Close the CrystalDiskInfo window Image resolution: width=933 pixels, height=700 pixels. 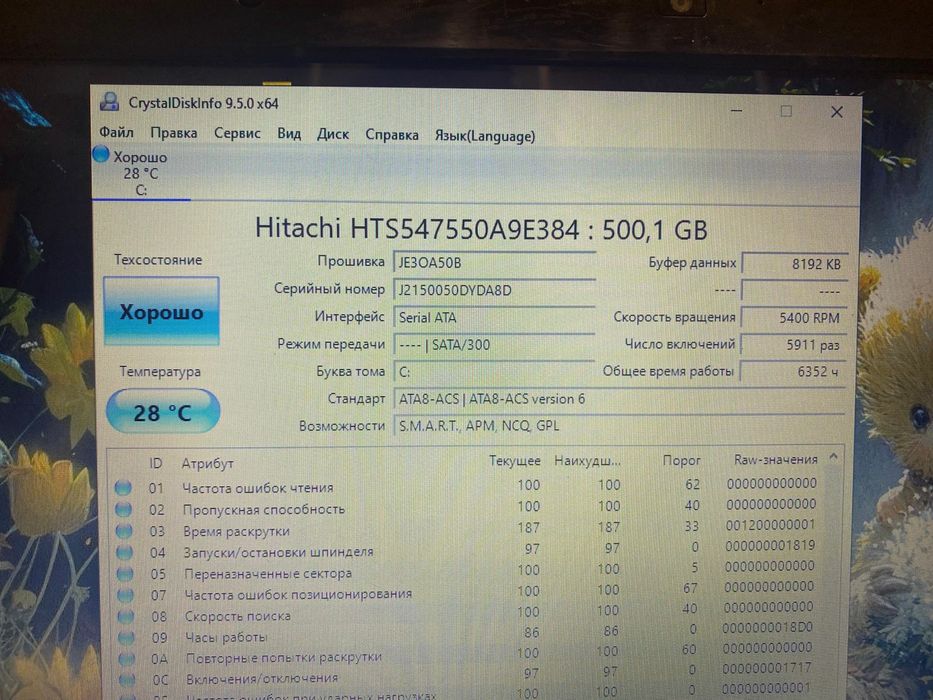837,112
